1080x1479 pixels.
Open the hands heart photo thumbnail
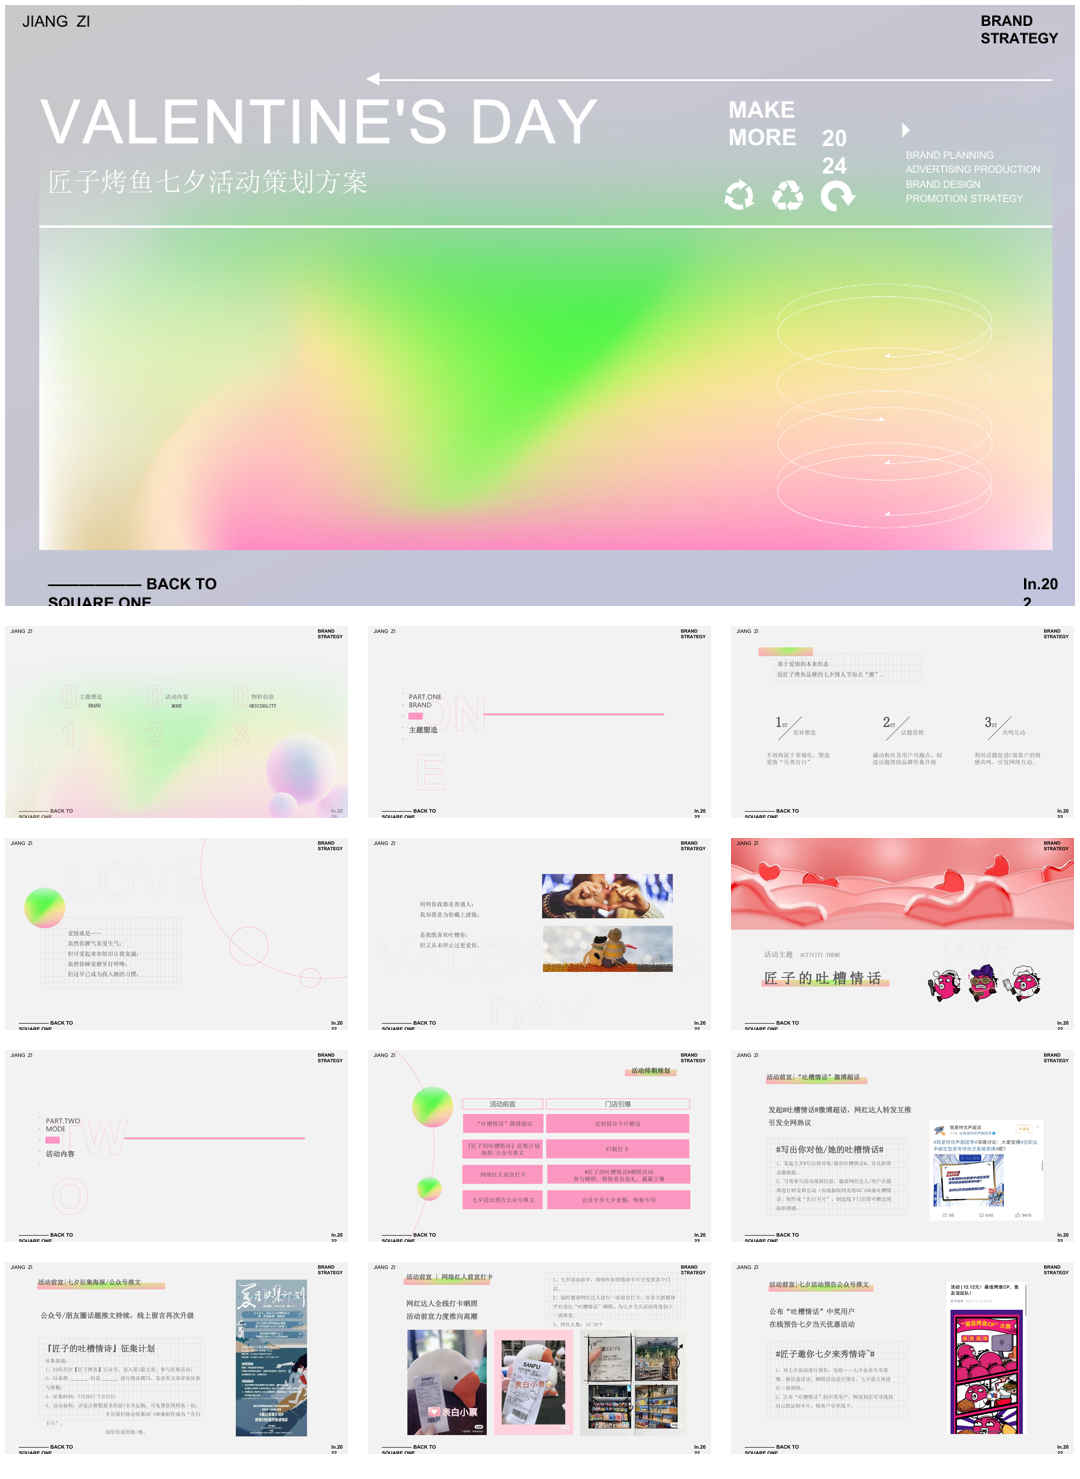coord(607,896)
